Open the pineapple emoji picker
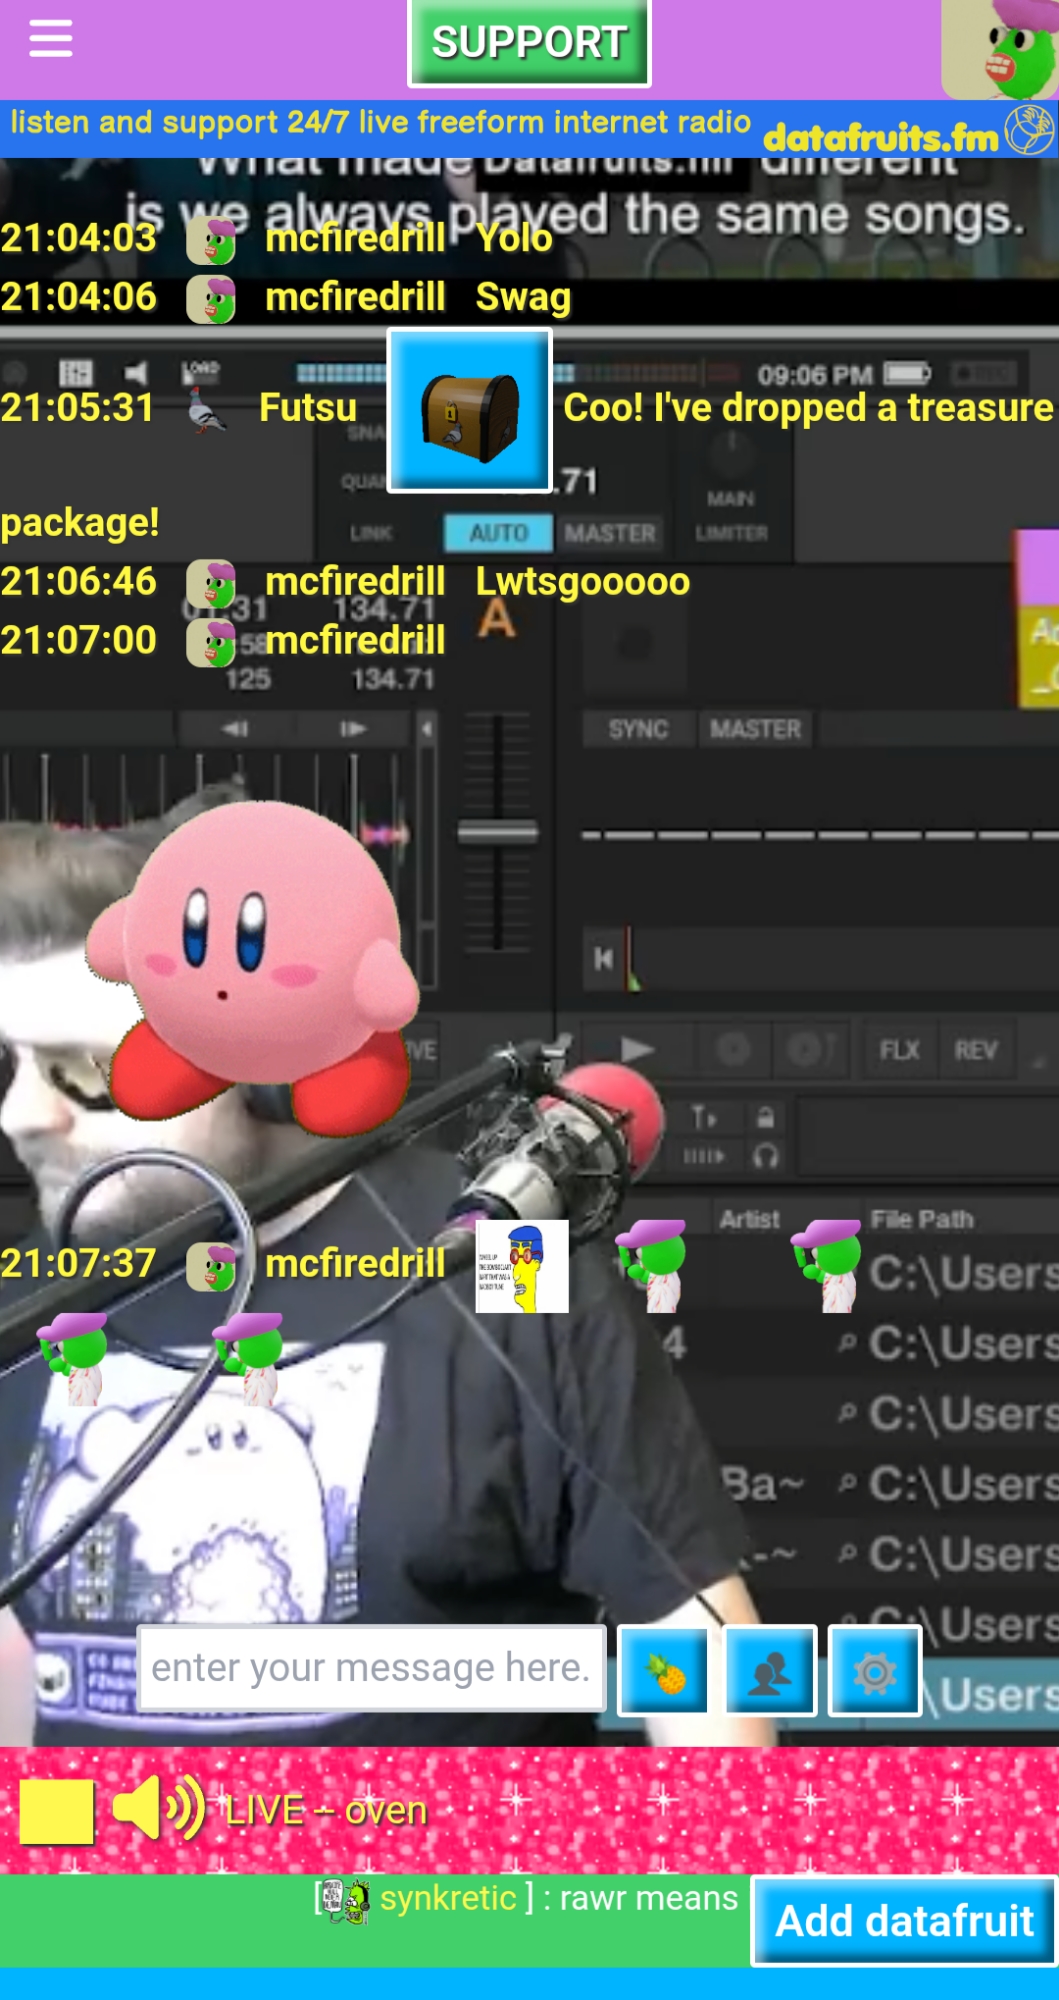Screen dimensions: 1059x2000 coord(664,1671)
